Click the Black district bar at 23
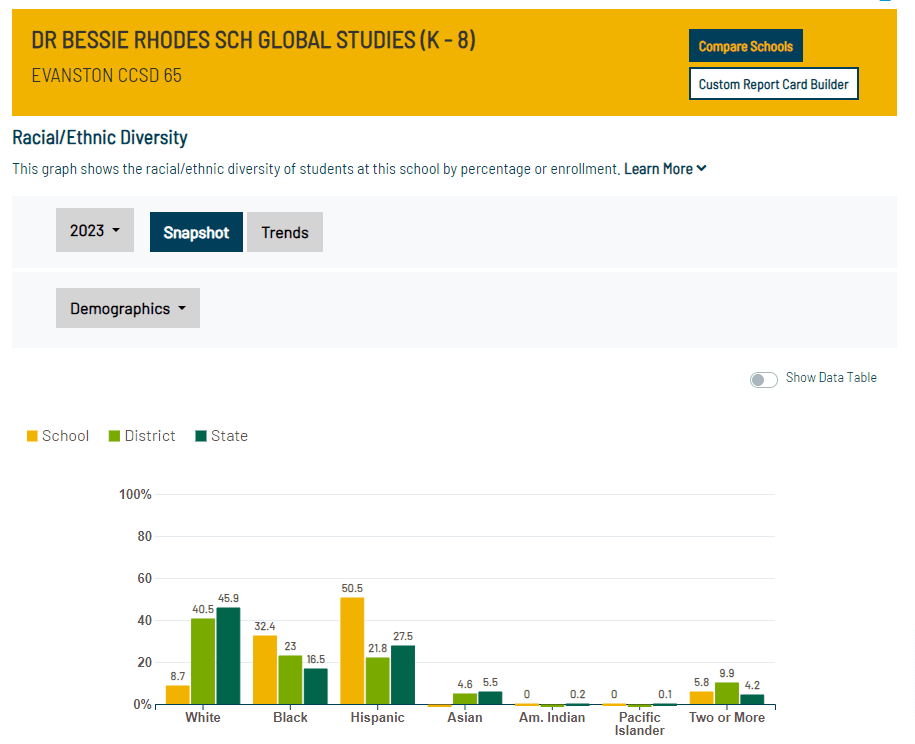The width and height of the screenshot is (915, 744). tap(290, 680)
